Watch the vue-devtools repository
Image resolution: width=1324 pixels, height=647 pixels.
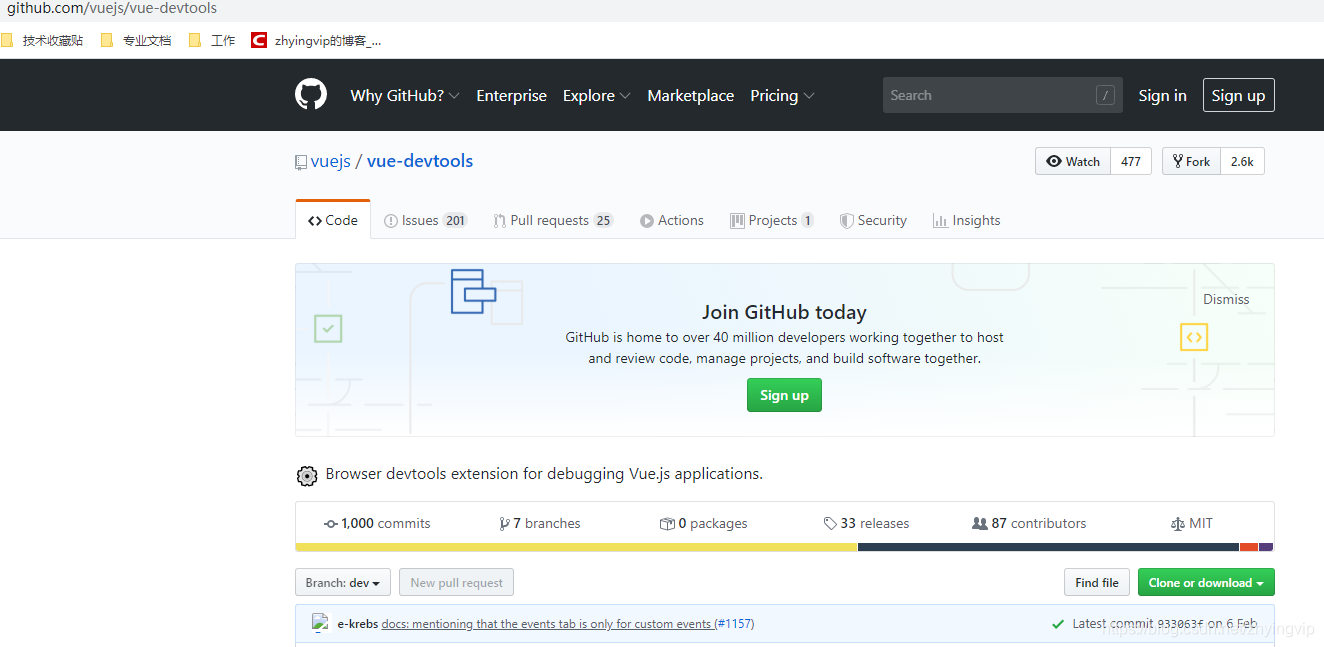tap(1073, 161)
